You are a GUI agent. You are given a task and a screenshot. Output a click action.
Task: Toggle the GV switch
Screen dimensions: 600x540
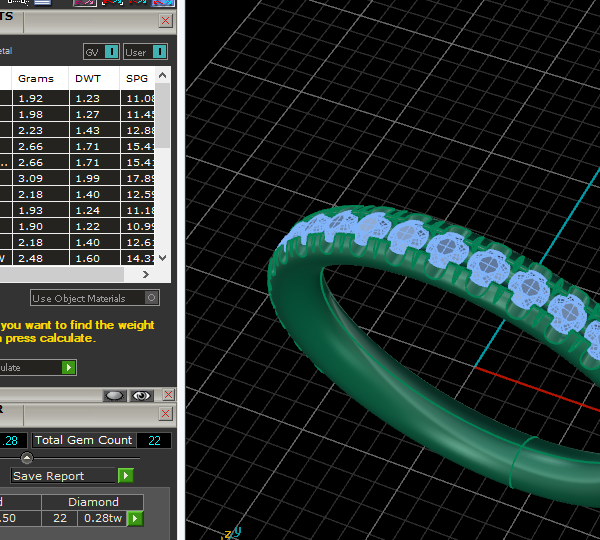click(111, 52)
